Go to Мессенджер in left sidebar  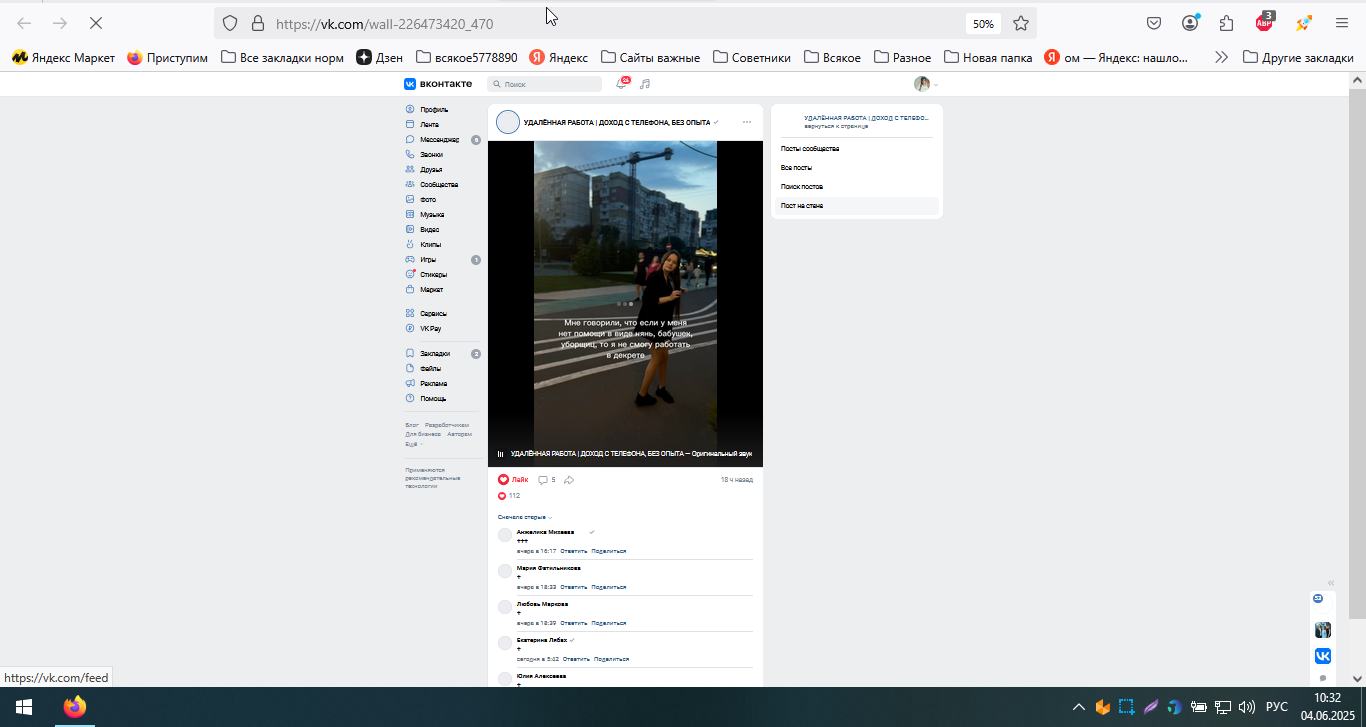pyautogui.click(x=439, y=139)
